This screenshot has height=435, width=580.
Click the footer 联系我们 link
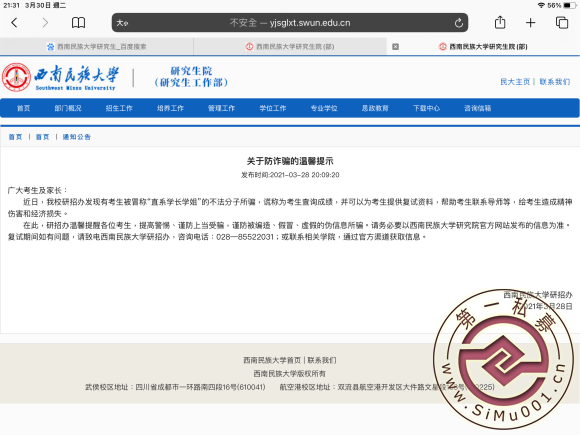coord(321,360)
